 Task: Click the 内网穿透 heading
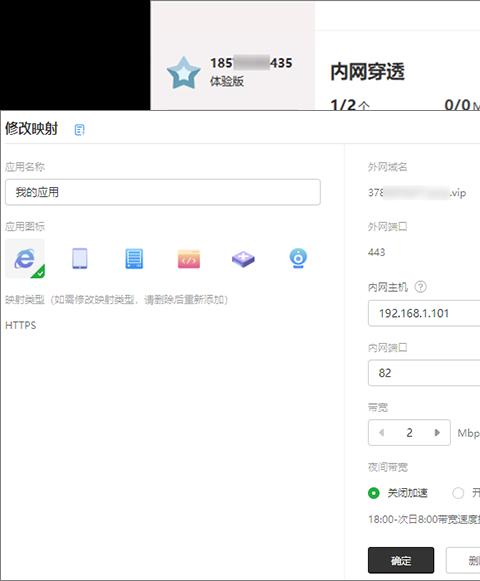pyautogui.click(x=367, y=72)
